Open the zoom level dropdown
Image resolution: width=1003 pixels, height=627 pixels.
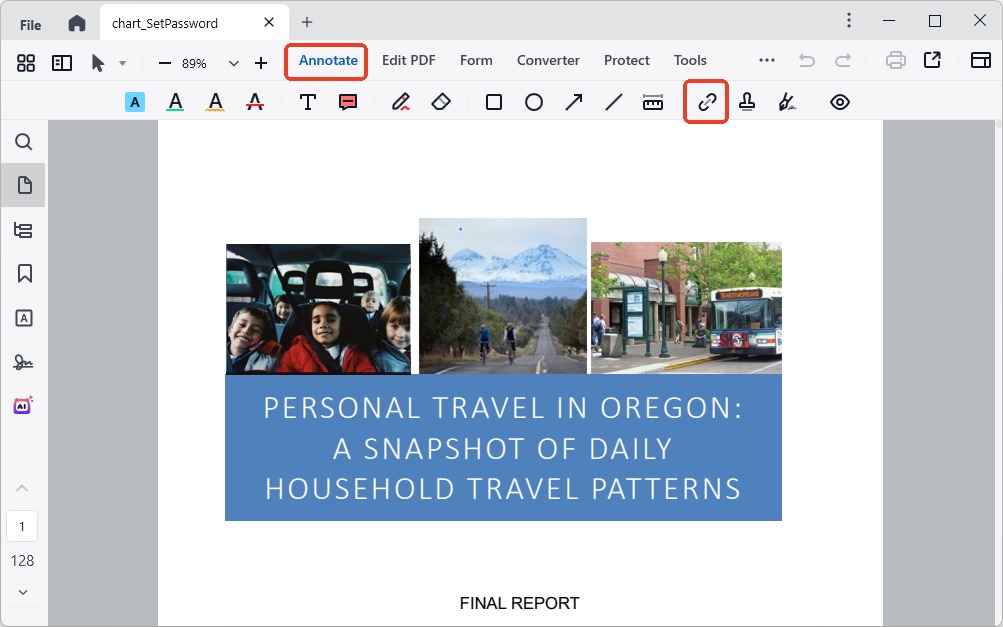click(x=233, y=61)
